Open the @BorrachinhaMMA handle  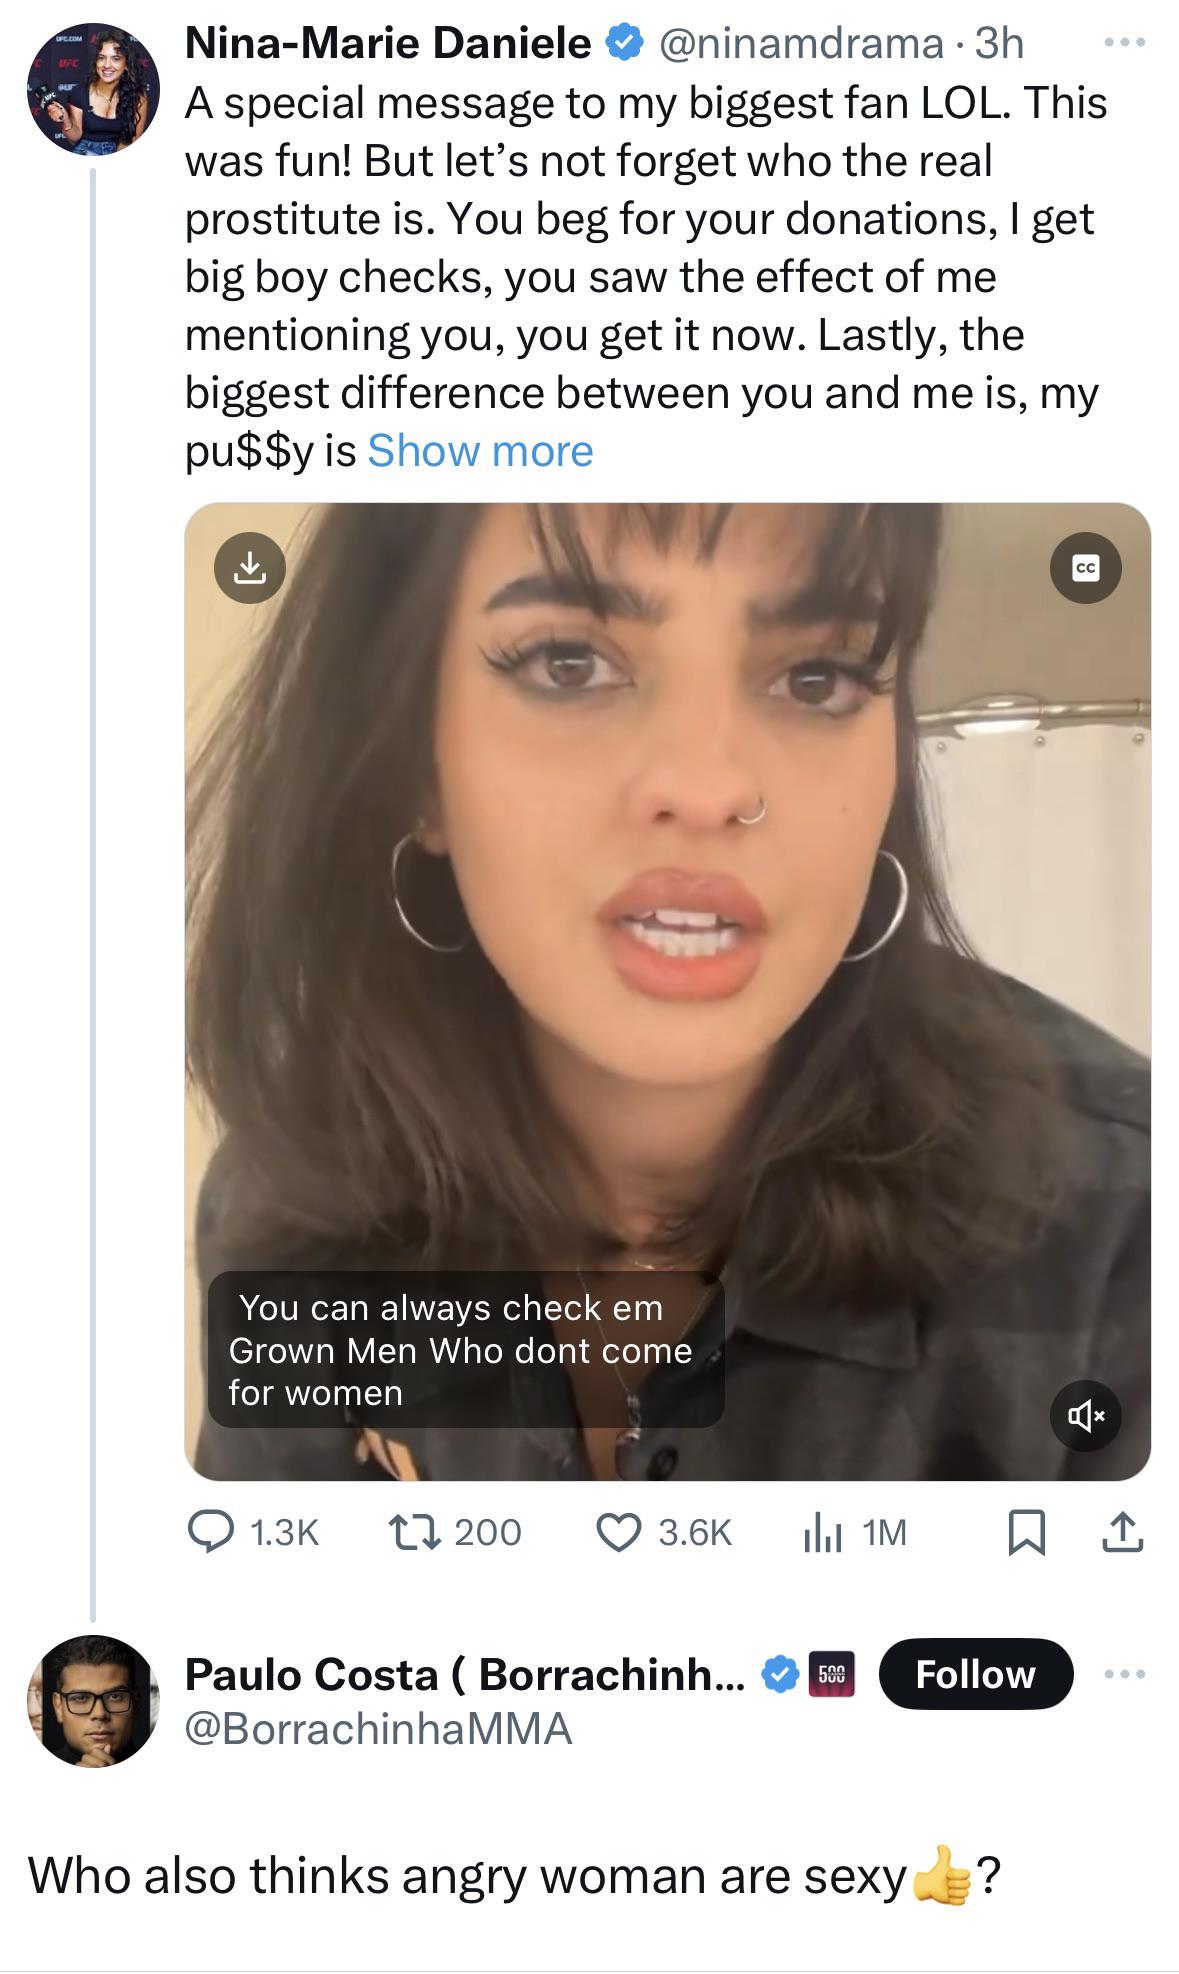[378, 1728]
